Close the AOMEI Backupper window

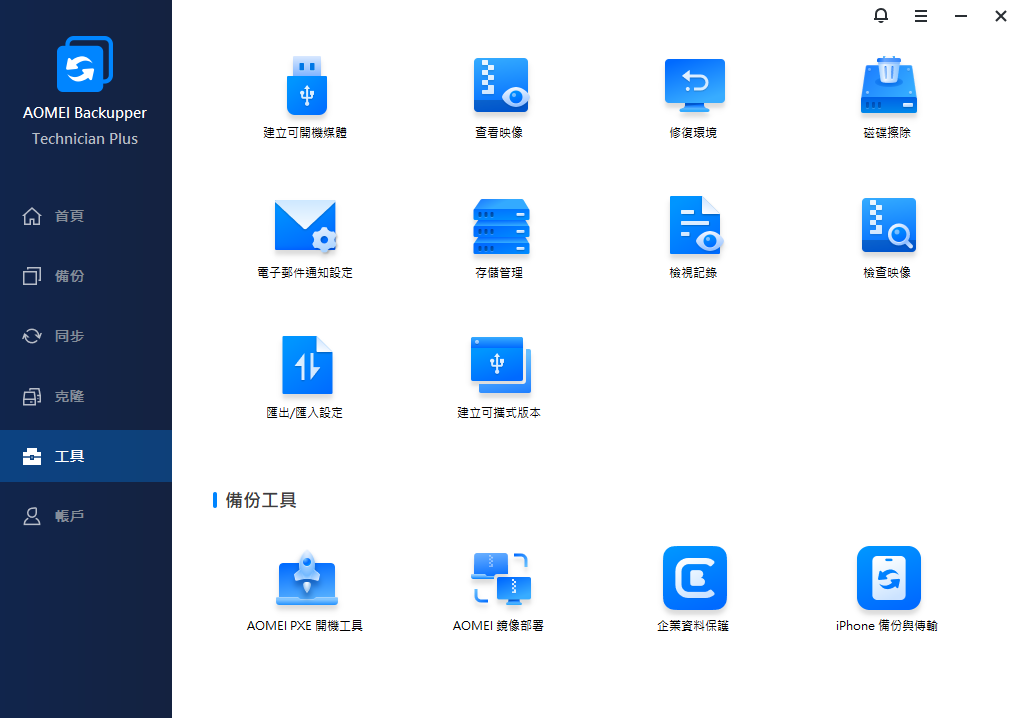point(1000,16)
